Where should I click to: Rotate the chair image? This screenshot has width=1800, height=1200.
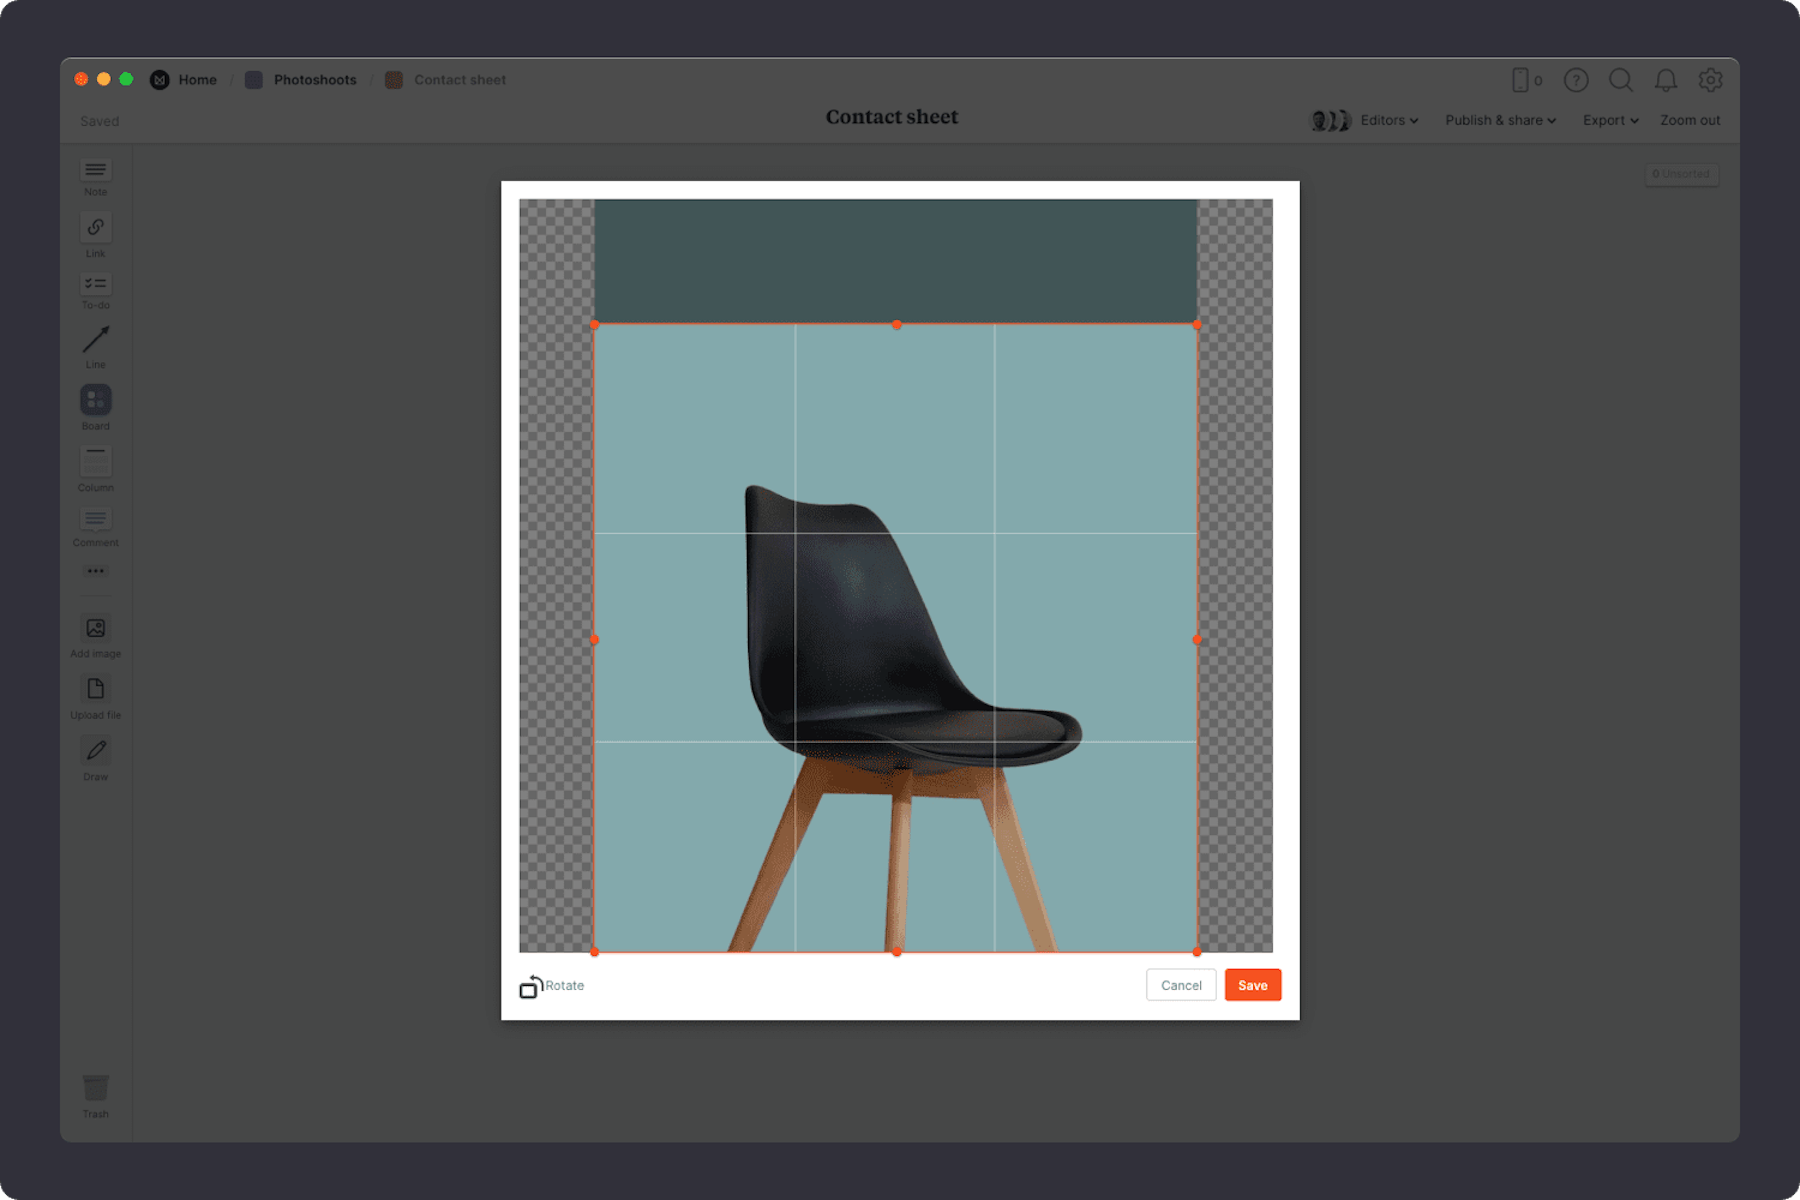[551, 985]
